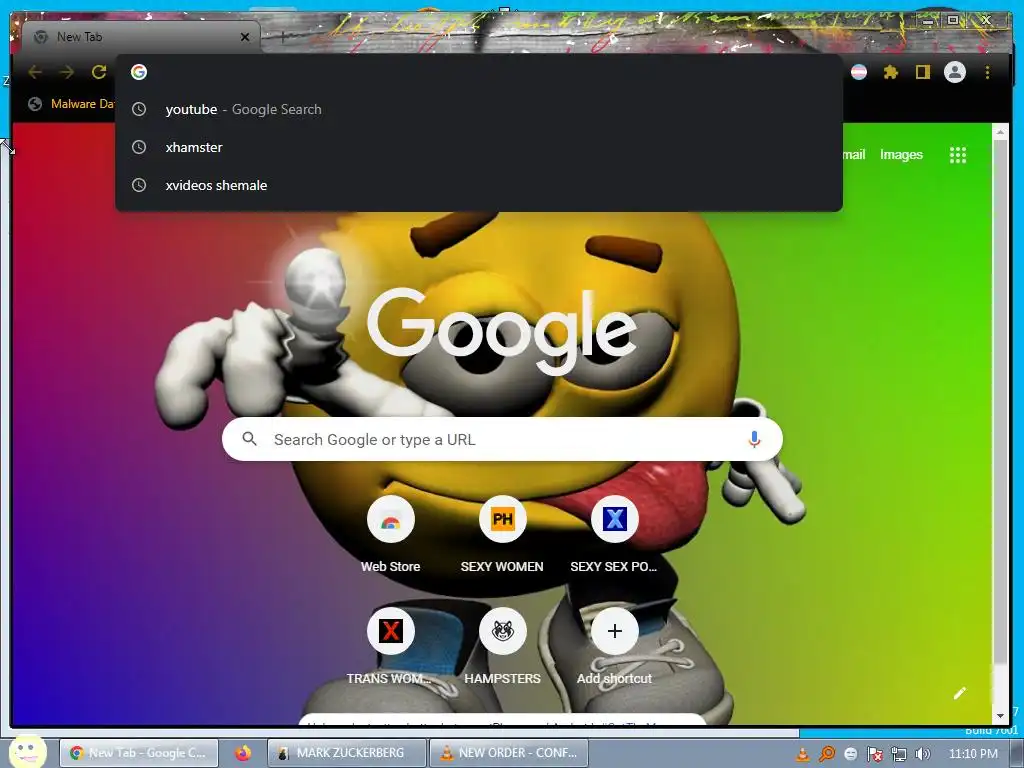This screenshot has width=1024, height=768.
Task: Click the VLC cone tray icon
Action: point(803,754)
